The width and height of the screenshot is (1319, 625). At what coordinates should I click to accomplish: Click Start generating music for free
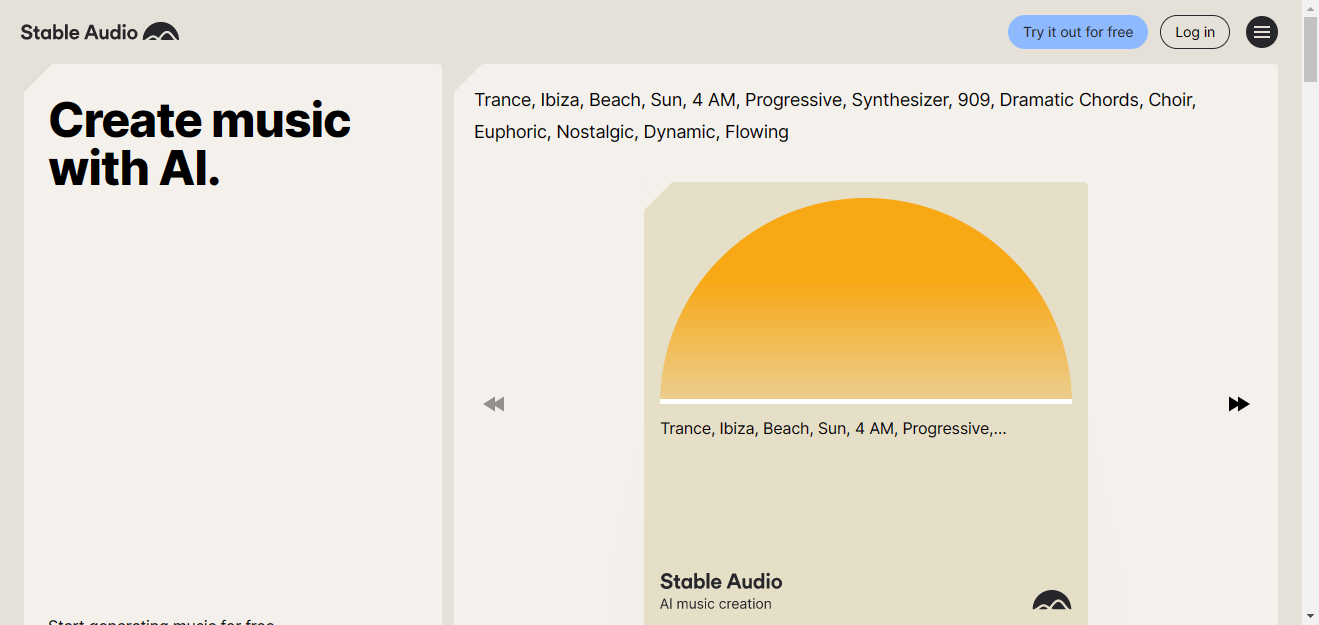[162, 620]
